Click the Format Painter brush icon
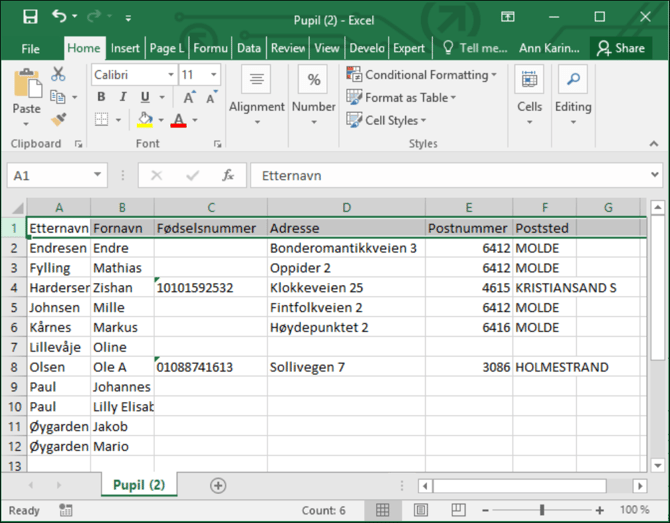This screenshot has width=670, height=523. [x=58, y=120]
